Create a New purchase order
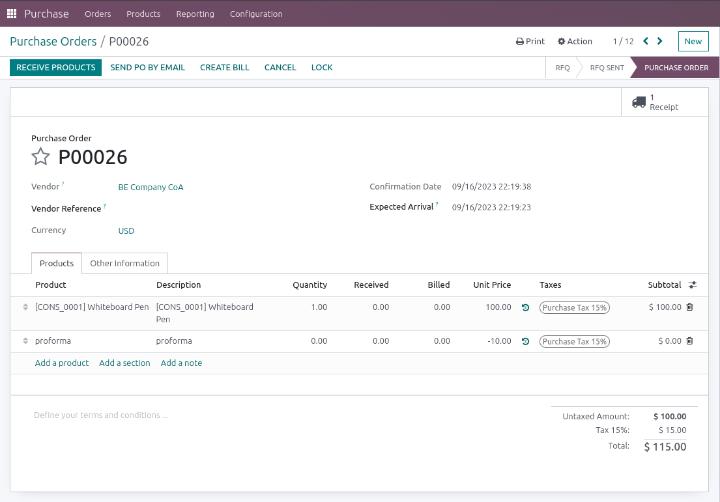 click(x=693, y=41)
